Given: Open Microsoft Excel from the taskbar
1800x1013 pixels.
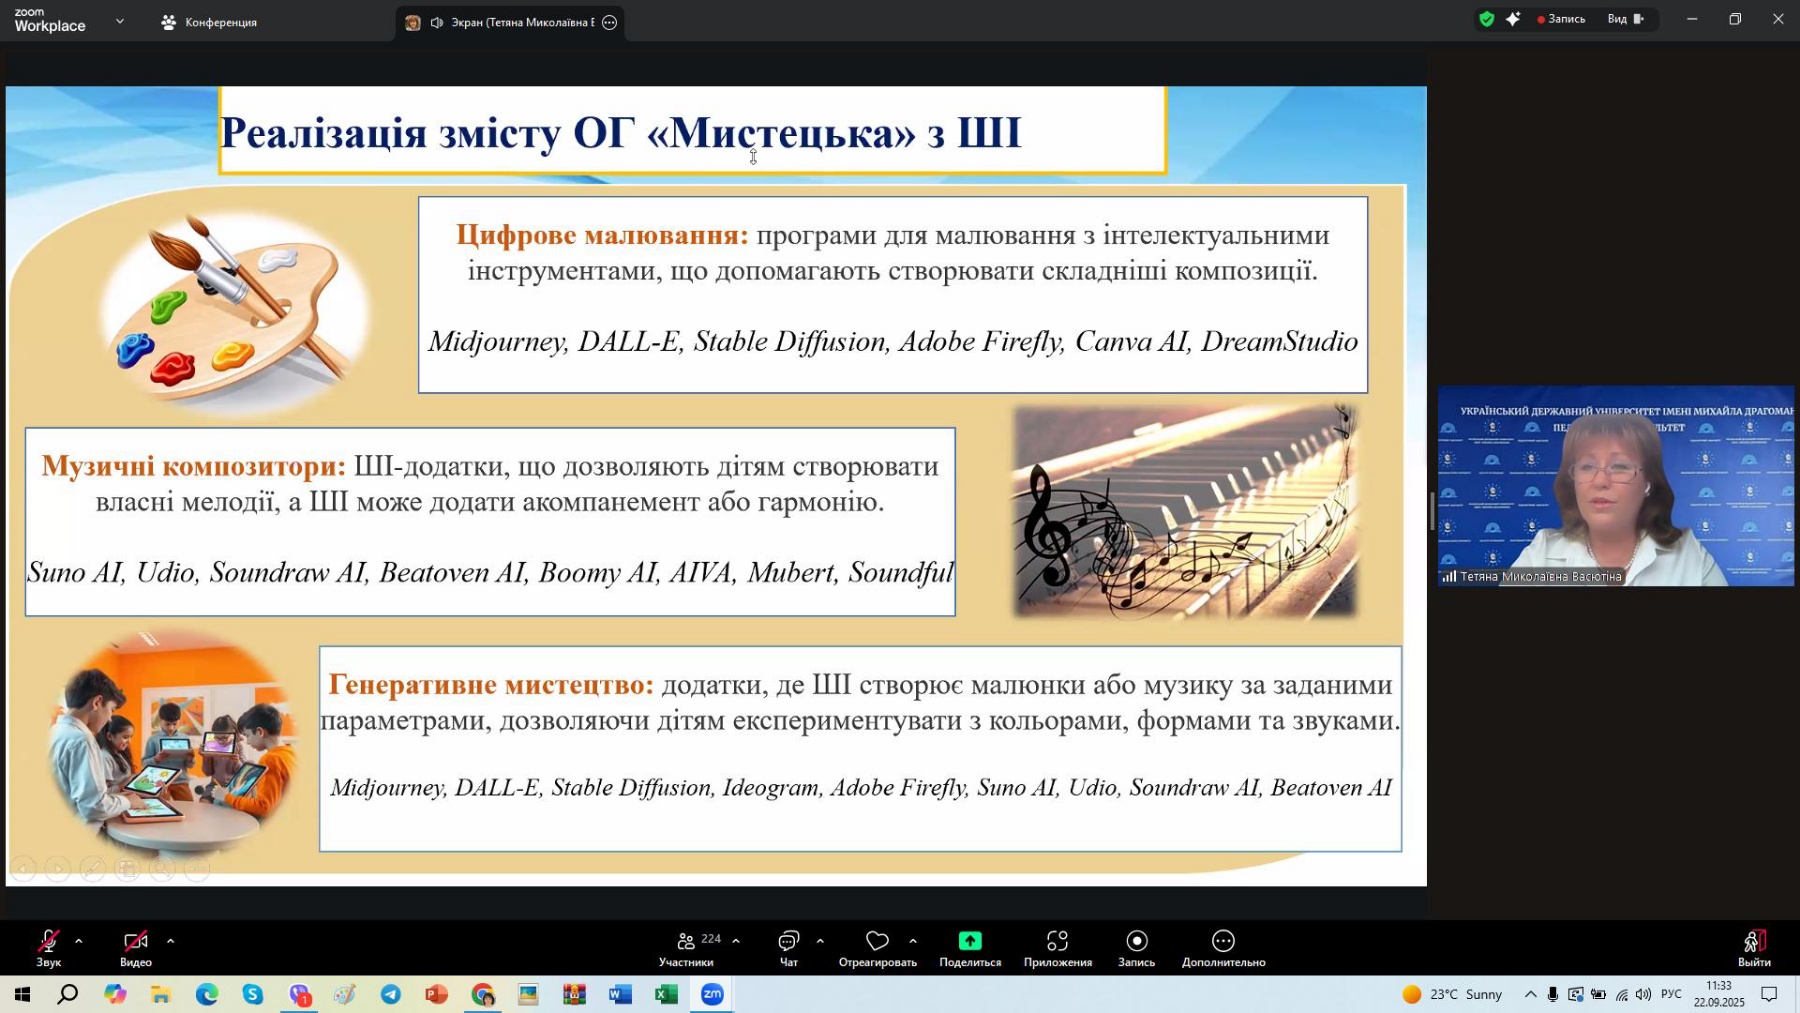Looking at the screenshot, I should pos(666,994).
